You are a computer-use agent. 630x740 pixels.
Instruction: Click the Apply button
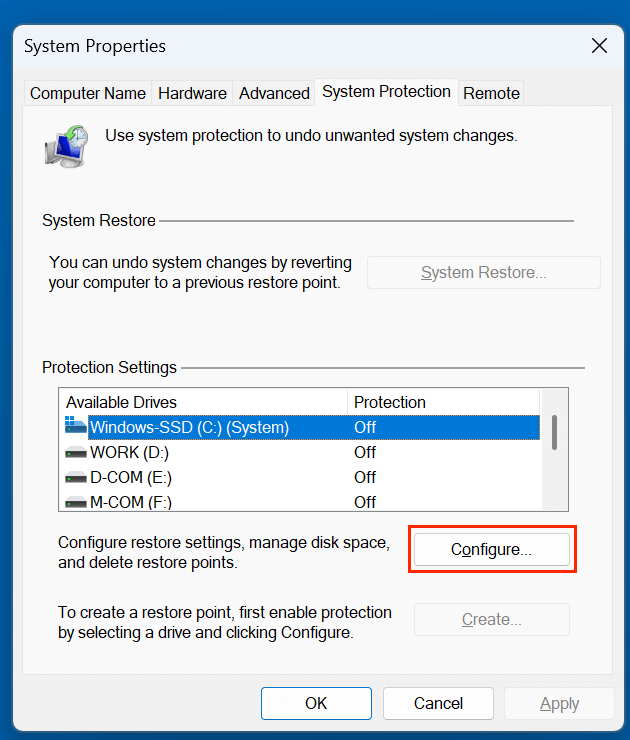pos(560,703)
